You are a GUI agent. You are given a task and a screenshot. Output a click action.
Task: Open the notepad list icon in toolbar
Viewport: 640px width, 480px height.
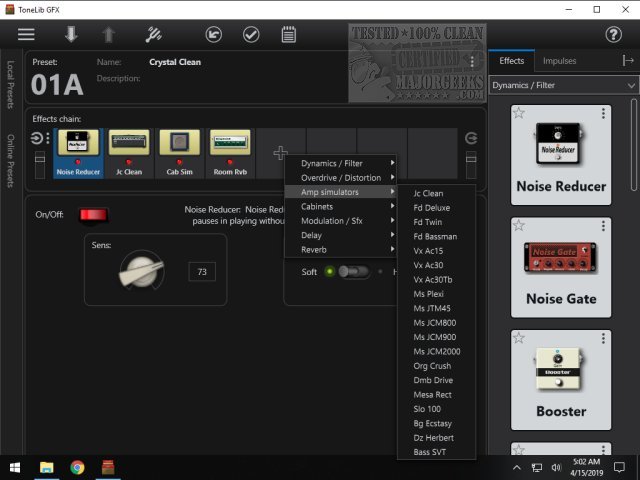(289, 34)
